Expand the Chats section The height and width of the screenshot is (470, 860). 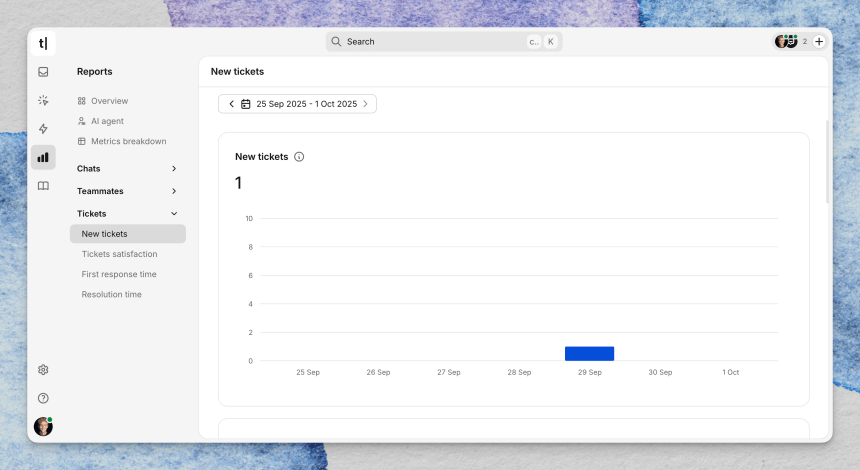coord(128,168)
